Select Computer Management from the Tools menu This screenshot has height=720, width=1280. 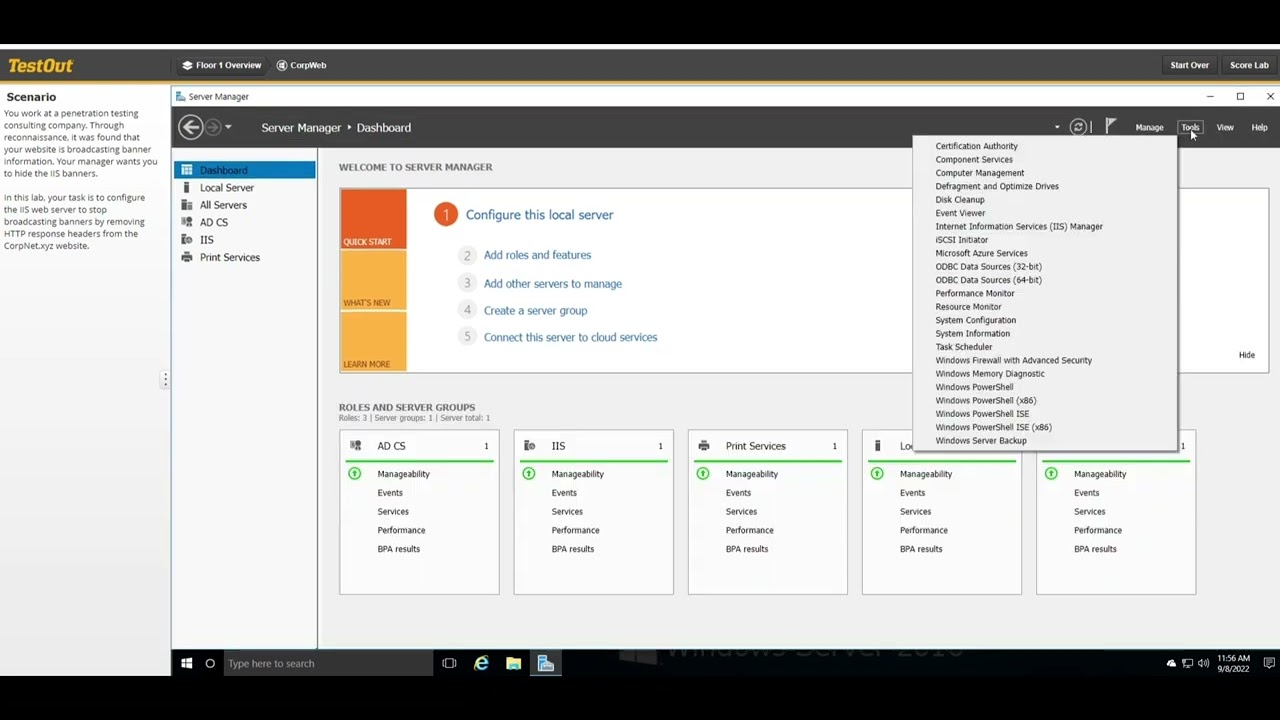tap(979, 173)
